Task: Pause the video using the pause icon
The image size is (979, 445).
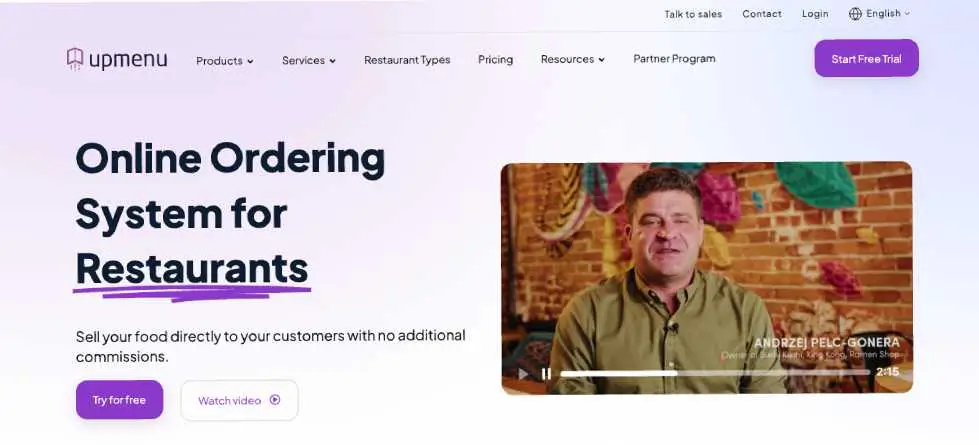Action: point(546,373)
